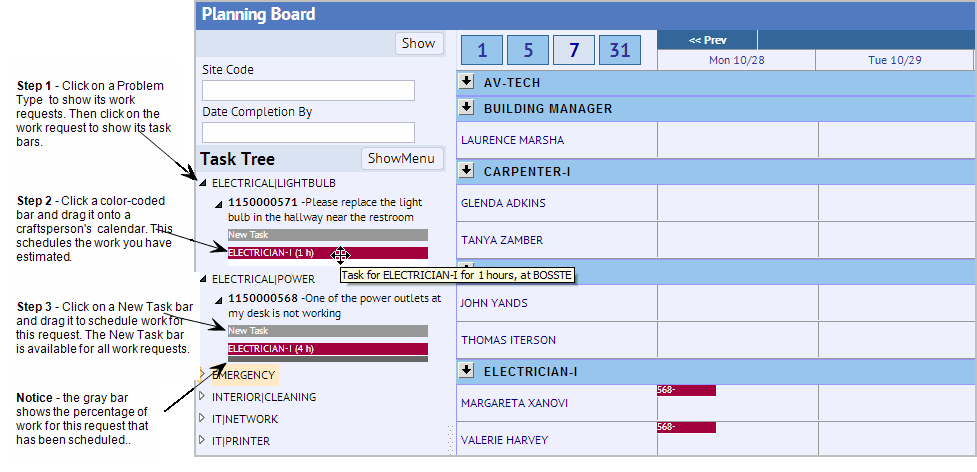977x472 pixels.
Task: Switch to the 31-day calendar view
Action: (620, 49)
